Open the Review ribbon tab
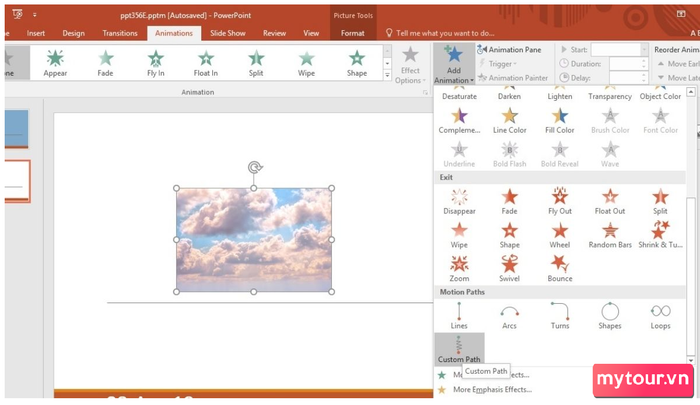This screenshot has width=700, height=405. click(x=274, y=33)
